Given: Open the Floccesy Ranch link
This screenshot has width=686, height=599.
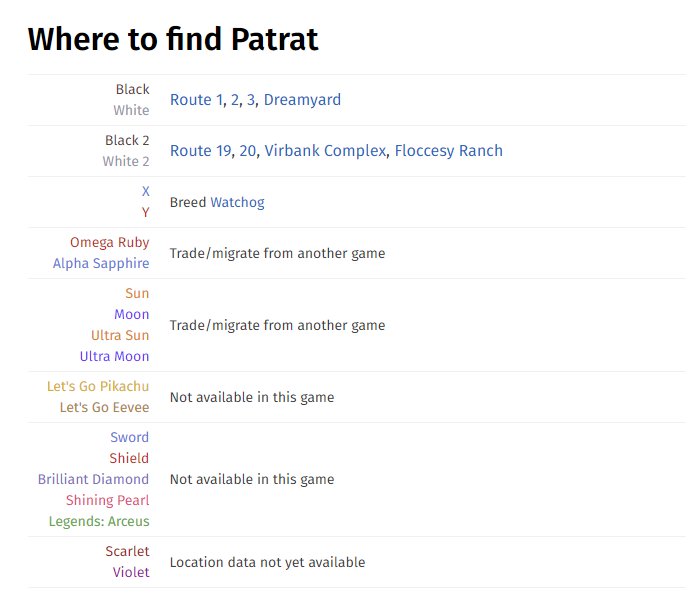Looking at the screenshot, I should click(448, 151).
